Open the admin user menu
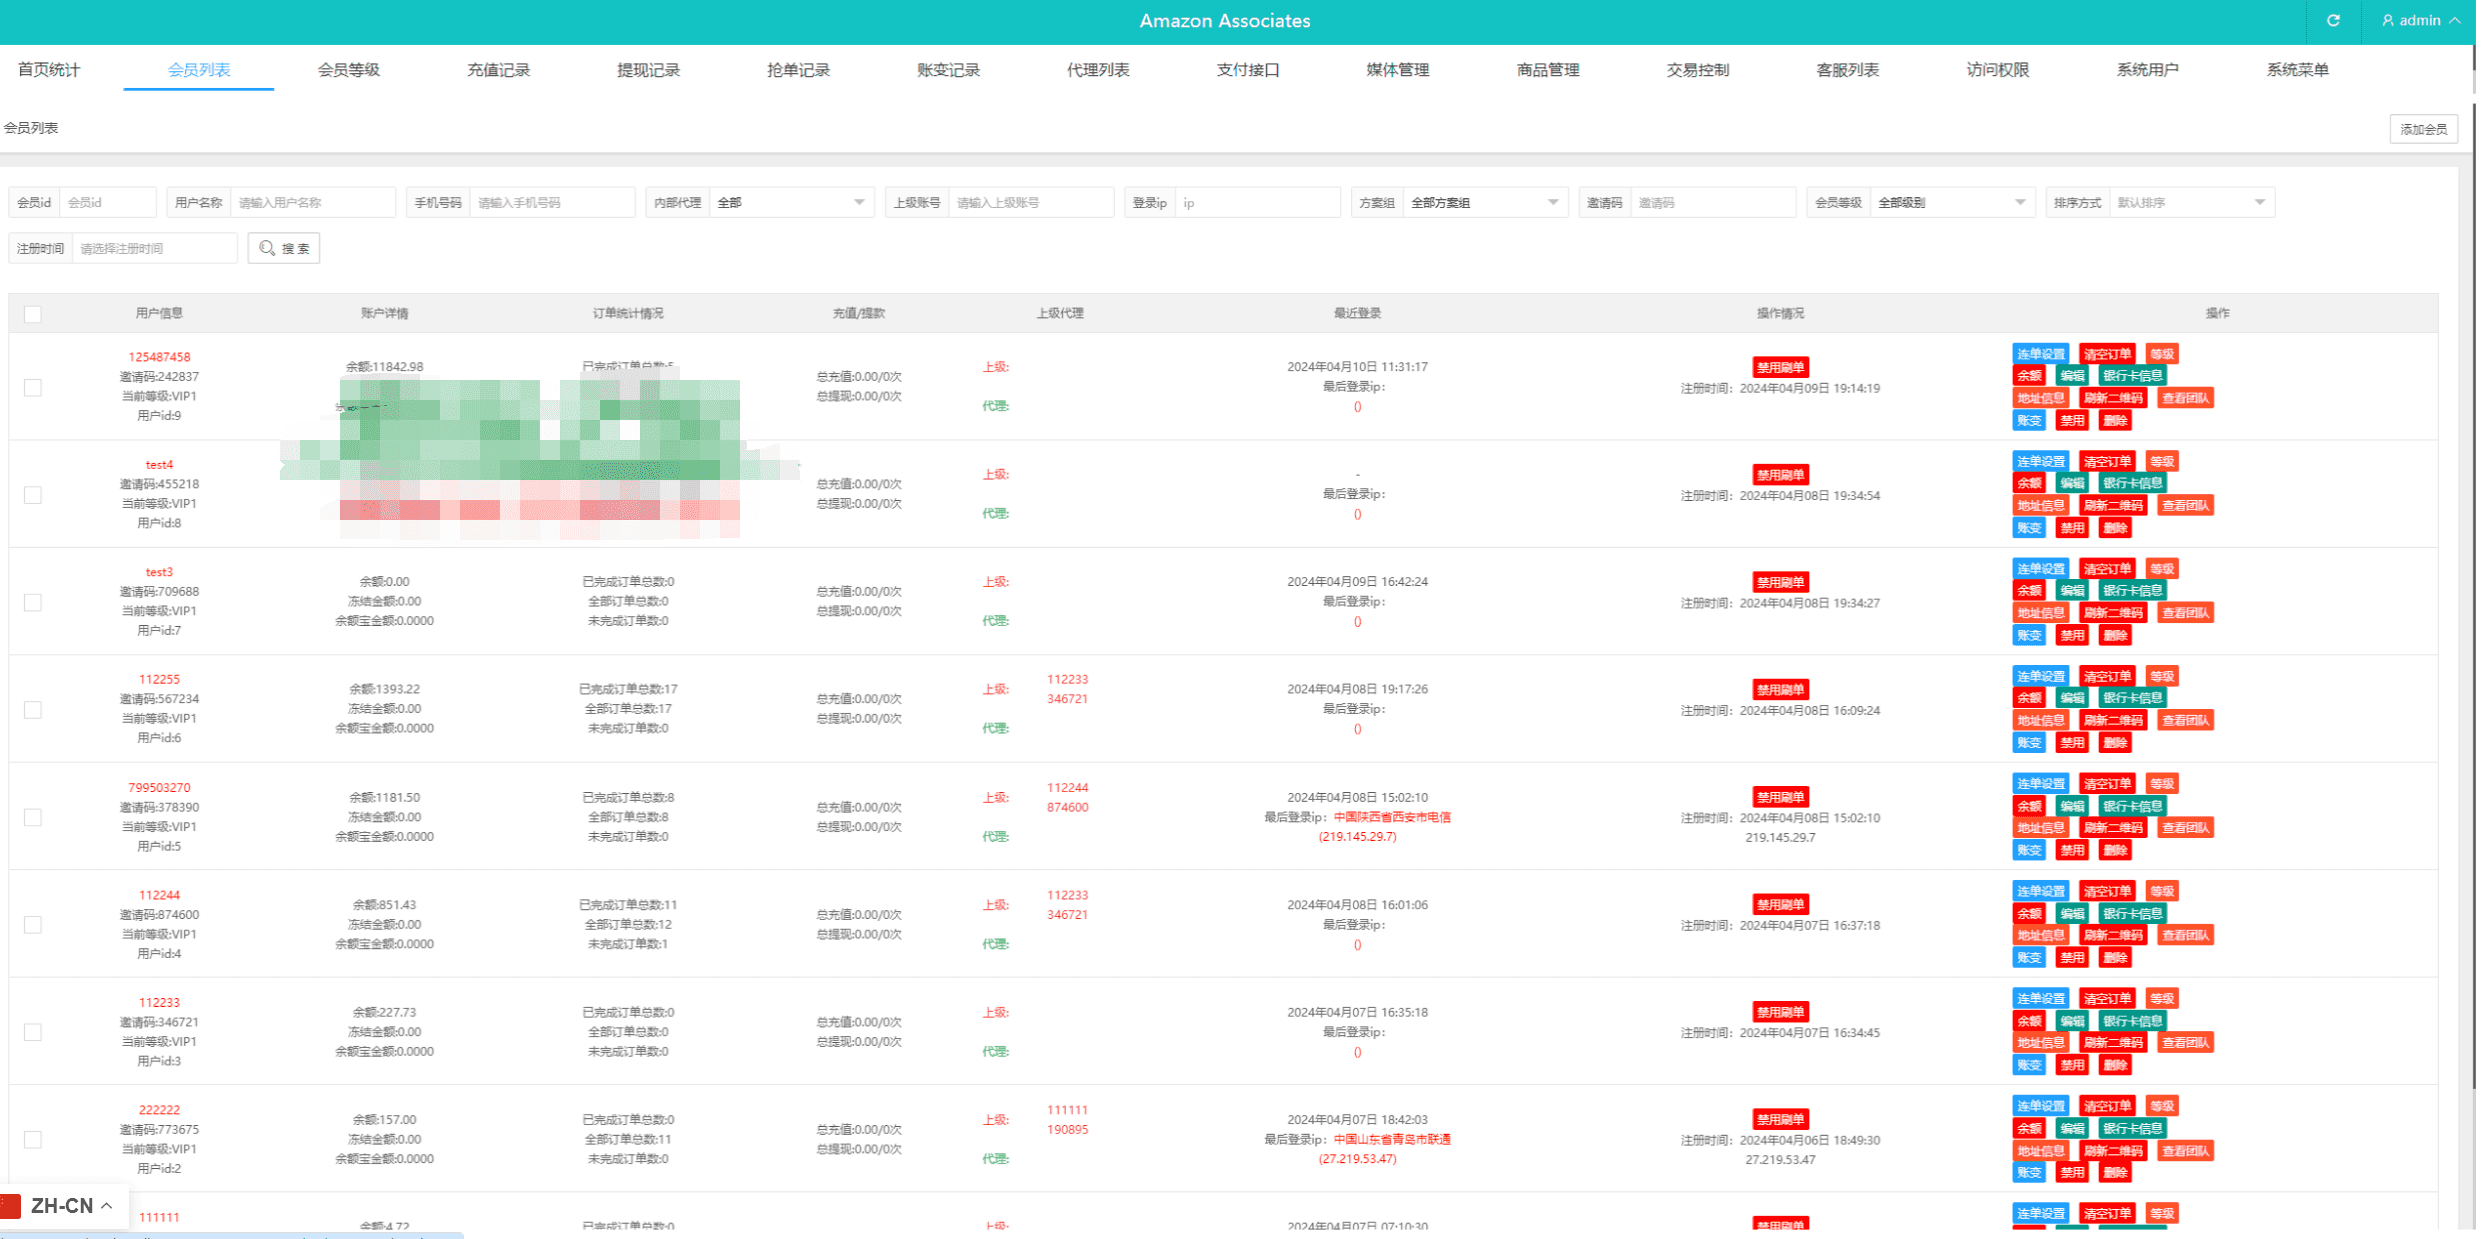The image size is (2492, 1239). pyautogui.click(x=2420, y=21)
